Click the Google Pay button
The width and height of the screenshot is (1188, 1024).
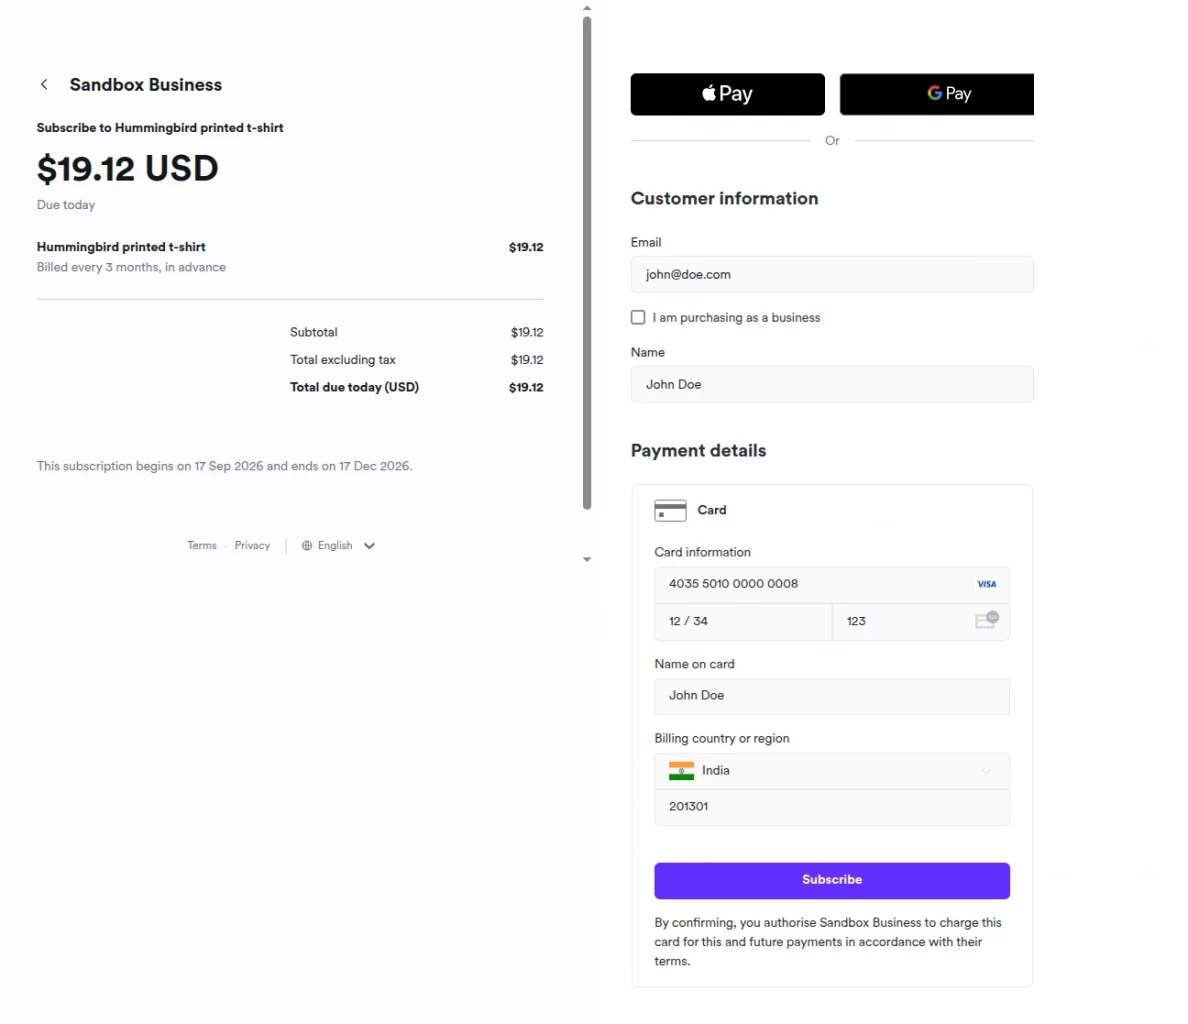[x=936, y=94]
